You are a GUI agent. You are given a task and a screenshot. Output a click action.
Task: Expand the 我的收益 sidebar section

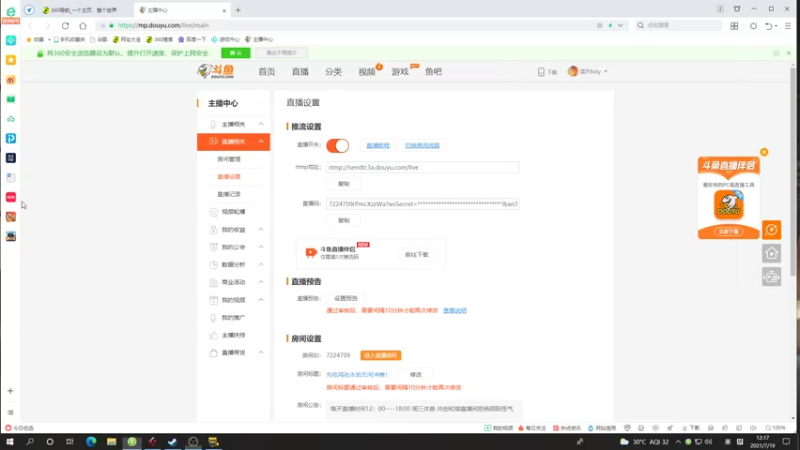(261, 230)
